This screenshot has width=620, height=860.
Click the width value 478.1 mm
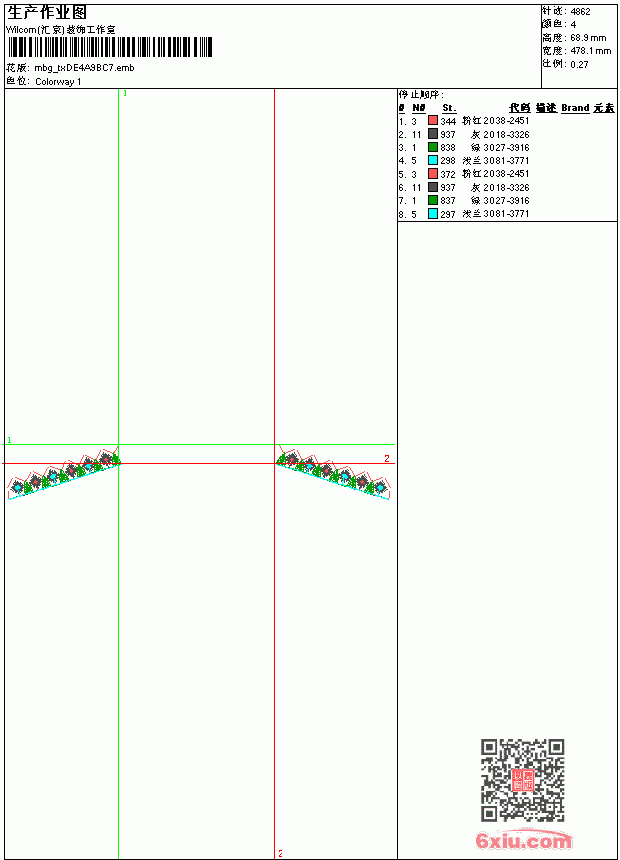[x=590, y=51]
